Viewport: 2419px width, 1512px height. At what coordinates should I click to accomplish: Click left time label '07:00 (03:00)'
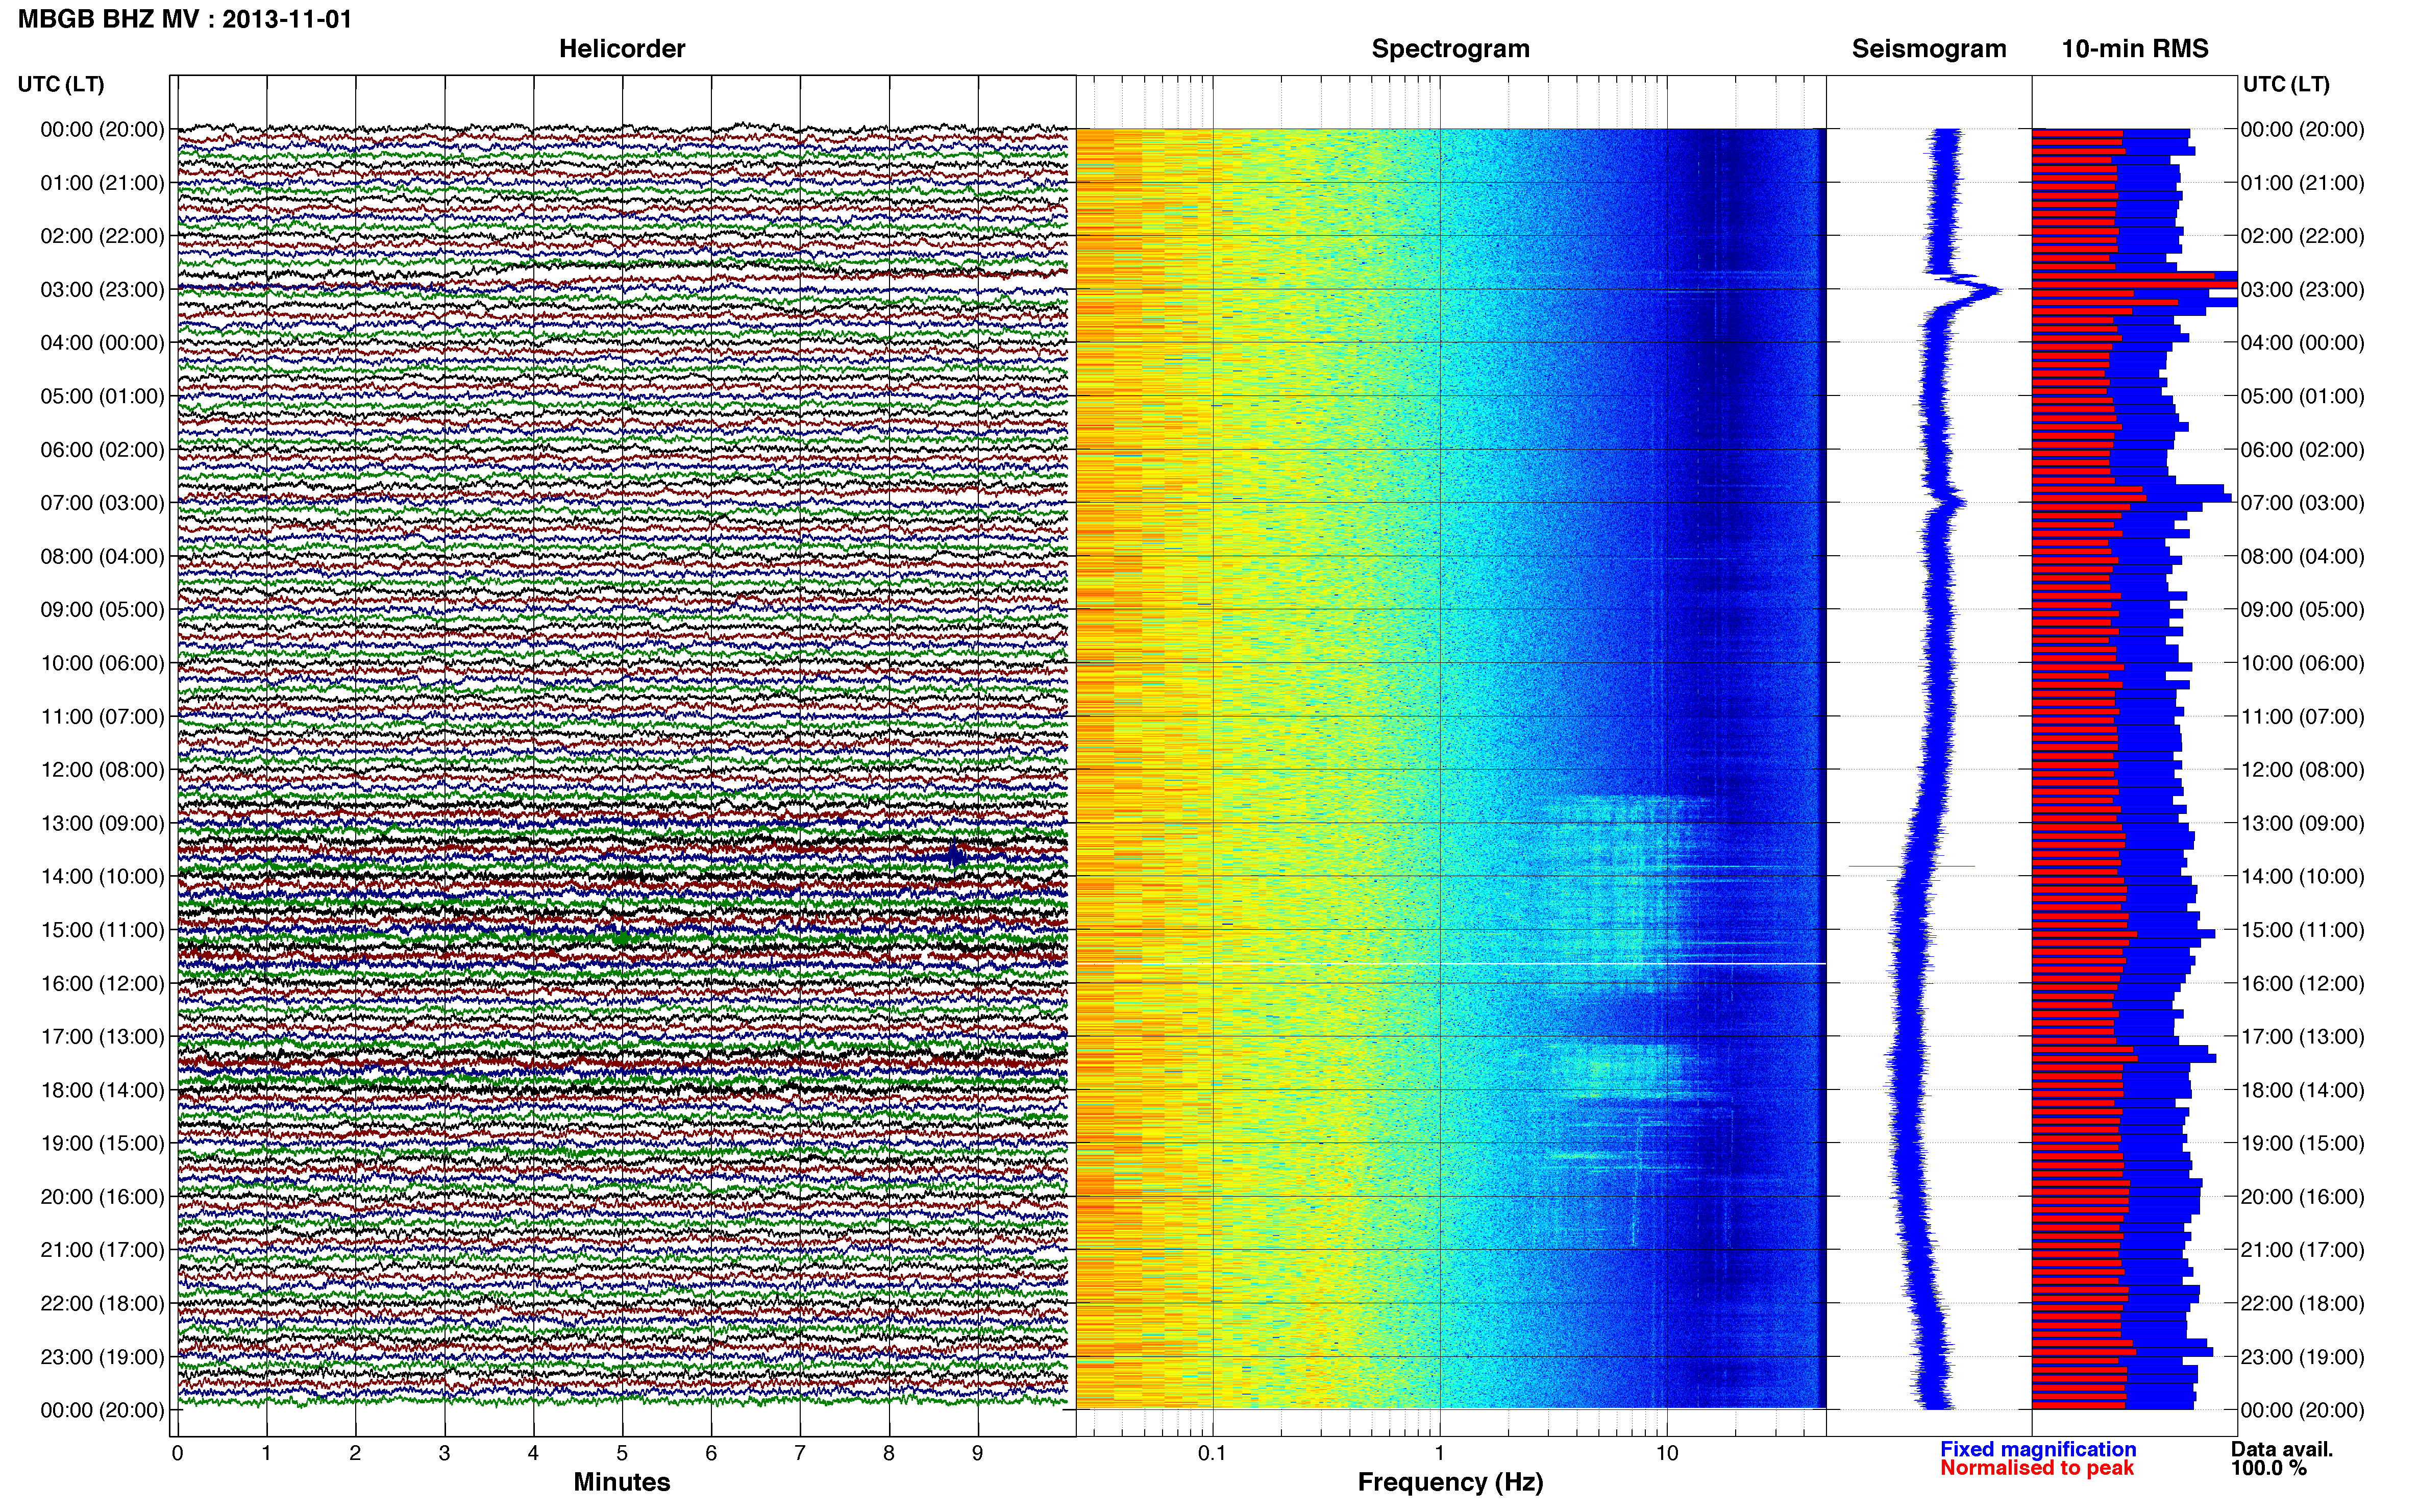click(102, 502)
